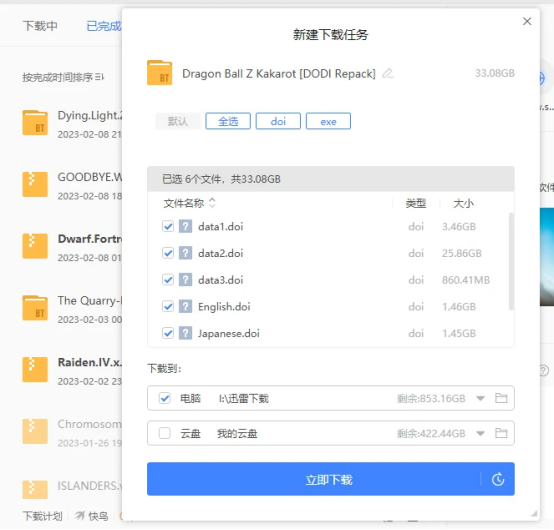Click the ISLANDERS archive icon
554x530 pixels.
click(x=35, y=490)
